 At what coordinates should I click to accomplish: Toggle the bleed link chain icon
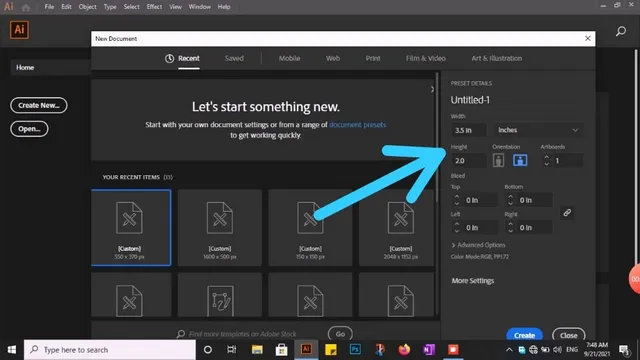click(x=567, y=213)
